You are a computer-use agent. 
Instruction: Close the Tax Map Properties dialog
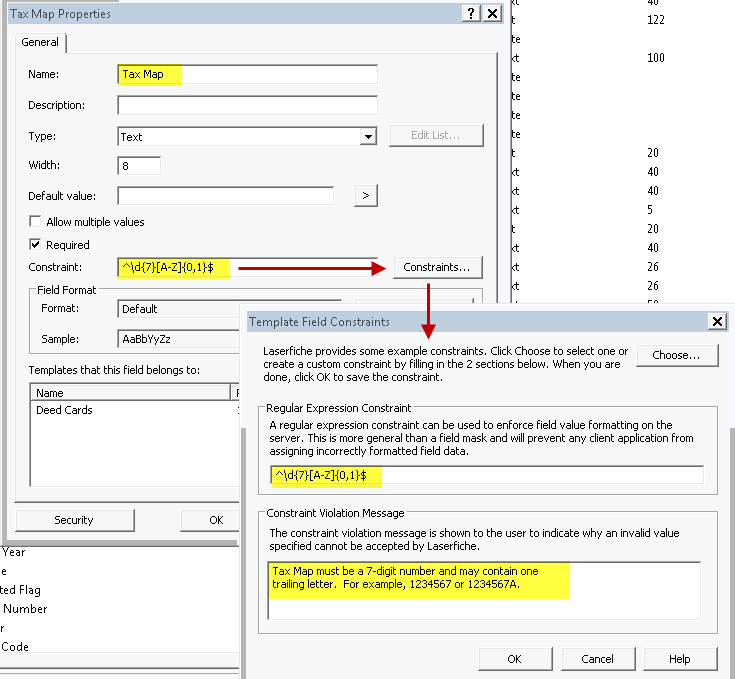pos(492,13)
